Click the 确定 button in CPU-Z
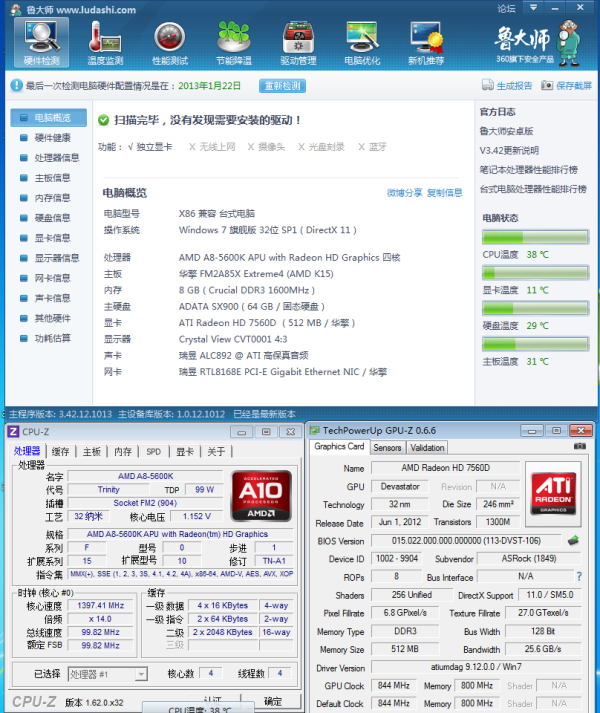 click(273, 701)
